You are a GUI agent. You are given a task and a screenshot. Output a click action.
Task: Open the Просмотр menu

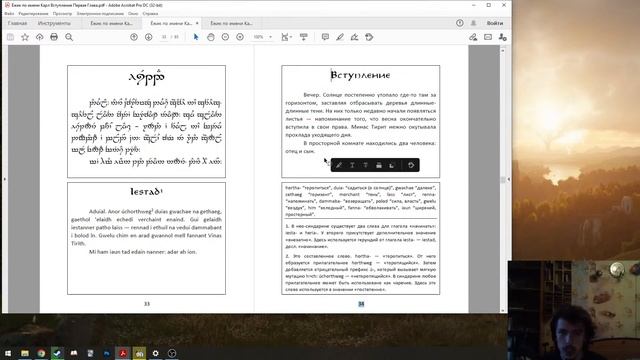coord(62,13)
